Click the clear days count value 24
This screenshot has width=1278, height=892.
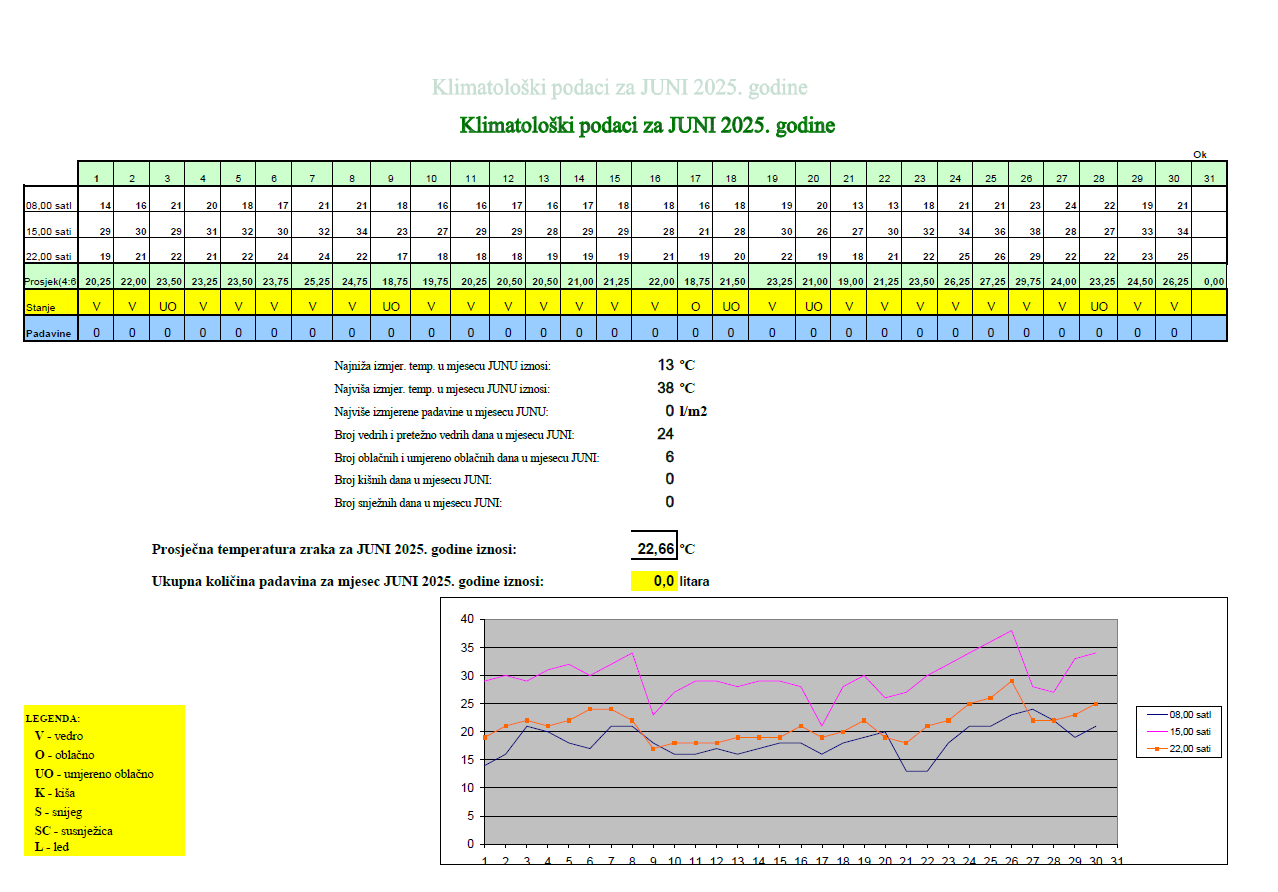pyautogui.click(x=665, y=434)
